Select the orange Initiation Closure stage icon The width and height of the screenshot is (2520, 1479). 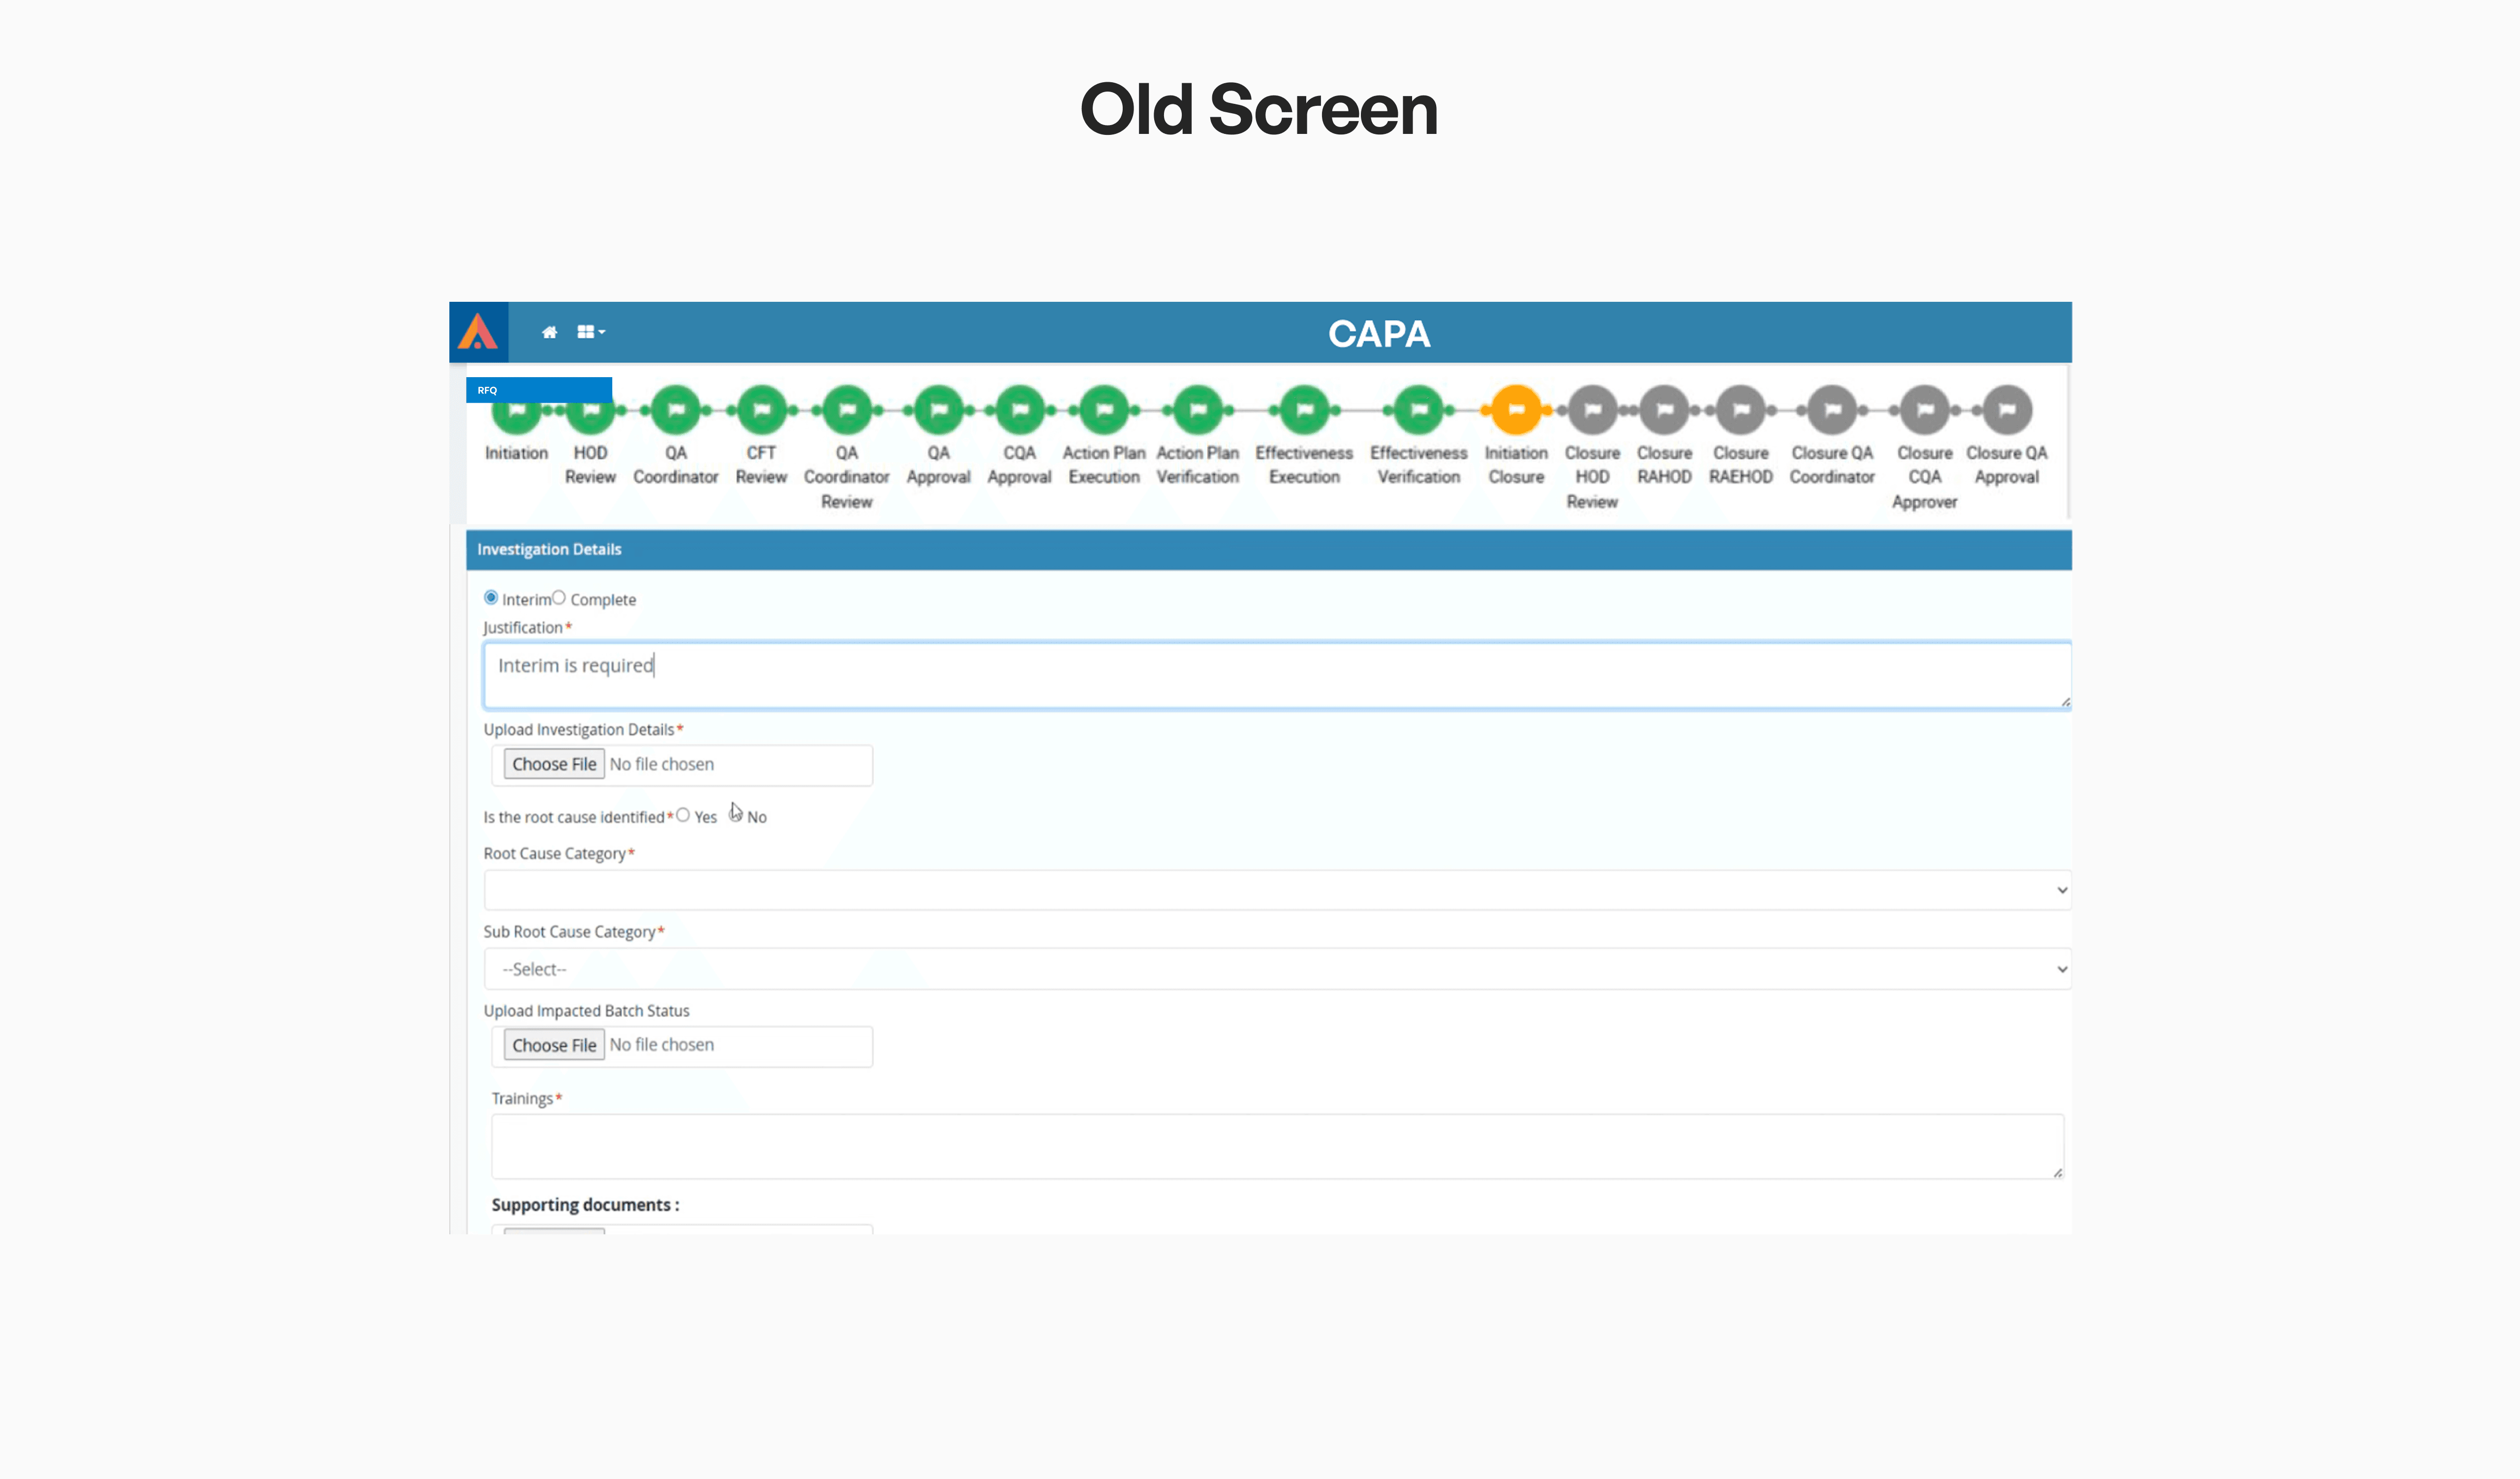point(1516,409)
